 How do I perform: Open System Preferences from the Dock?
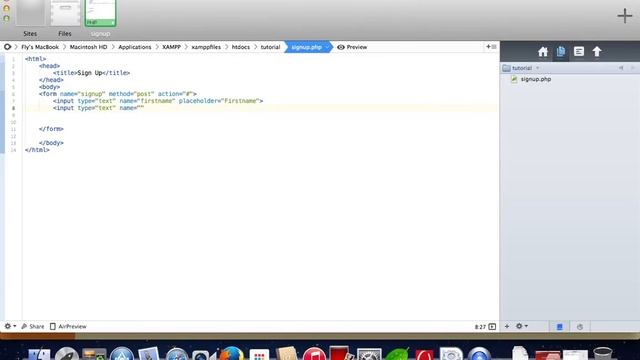click(369, 354)
